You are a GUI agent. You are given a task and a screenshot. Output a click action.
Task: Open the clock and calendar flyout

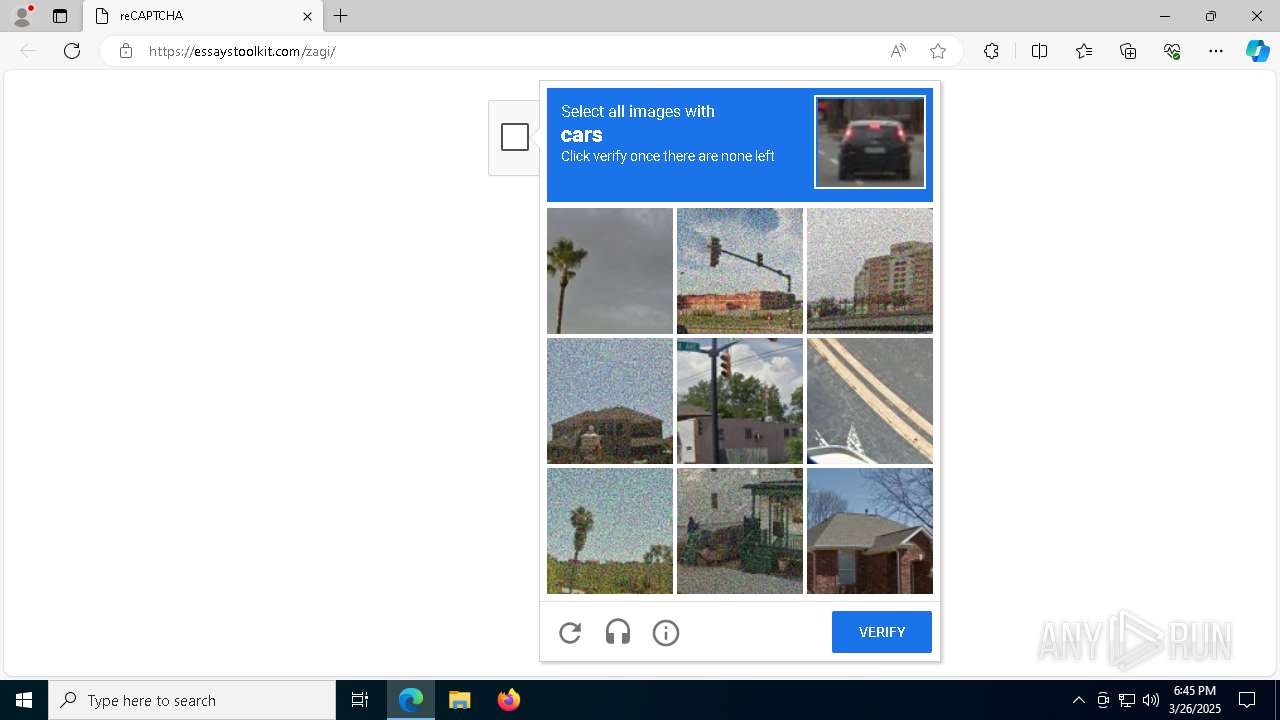coord(1195,700)
